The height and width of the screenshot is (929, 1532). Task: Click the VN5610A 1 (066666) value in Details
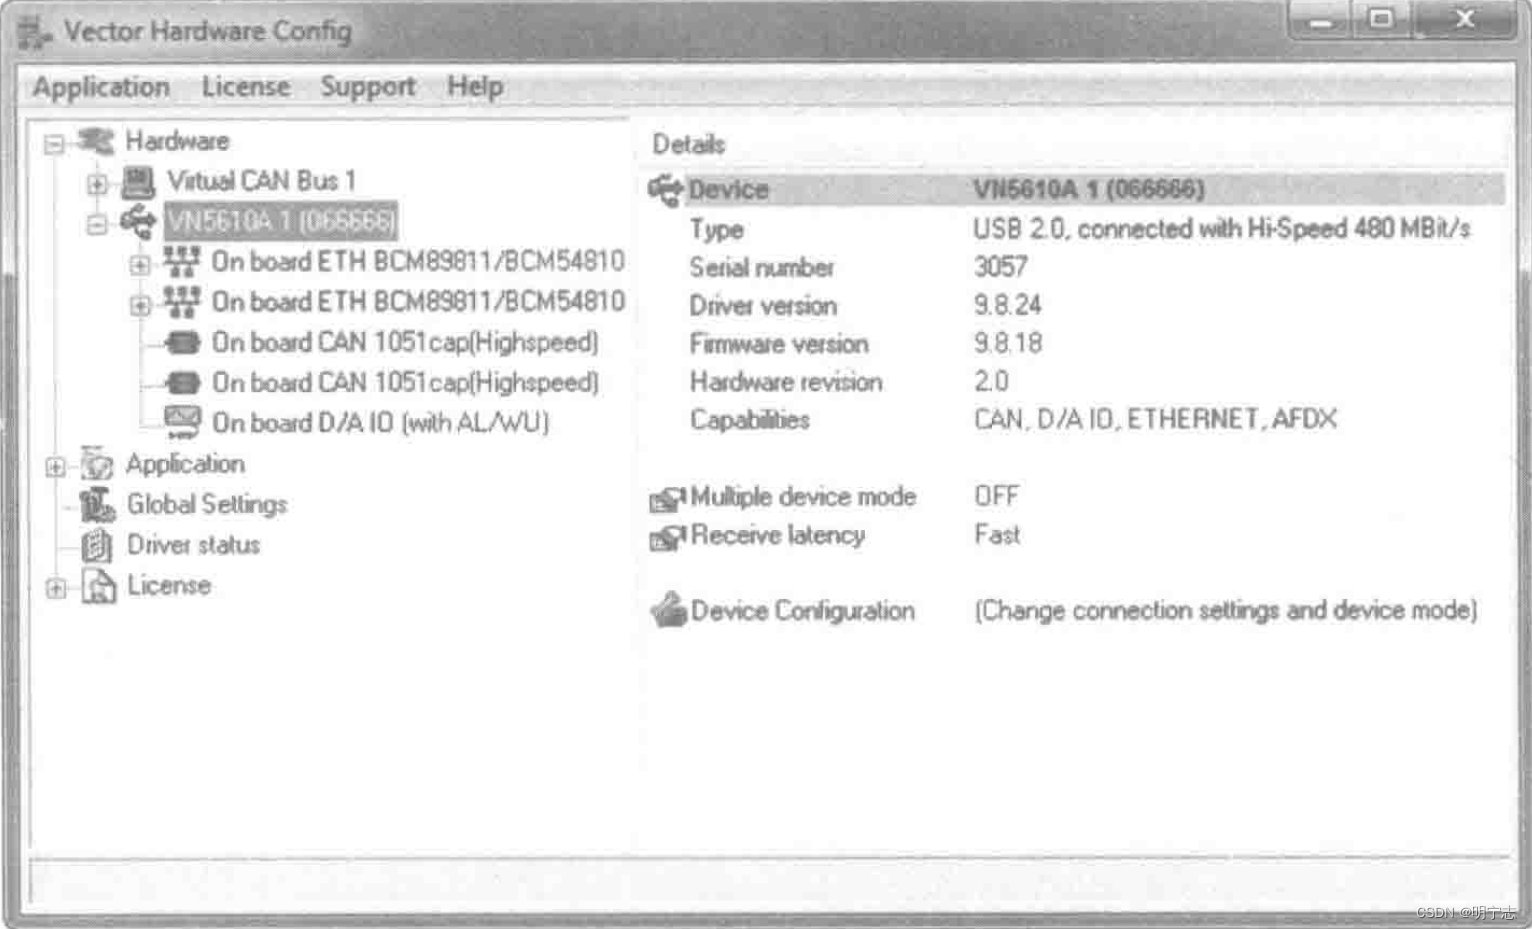click(x=1089, y=189)
